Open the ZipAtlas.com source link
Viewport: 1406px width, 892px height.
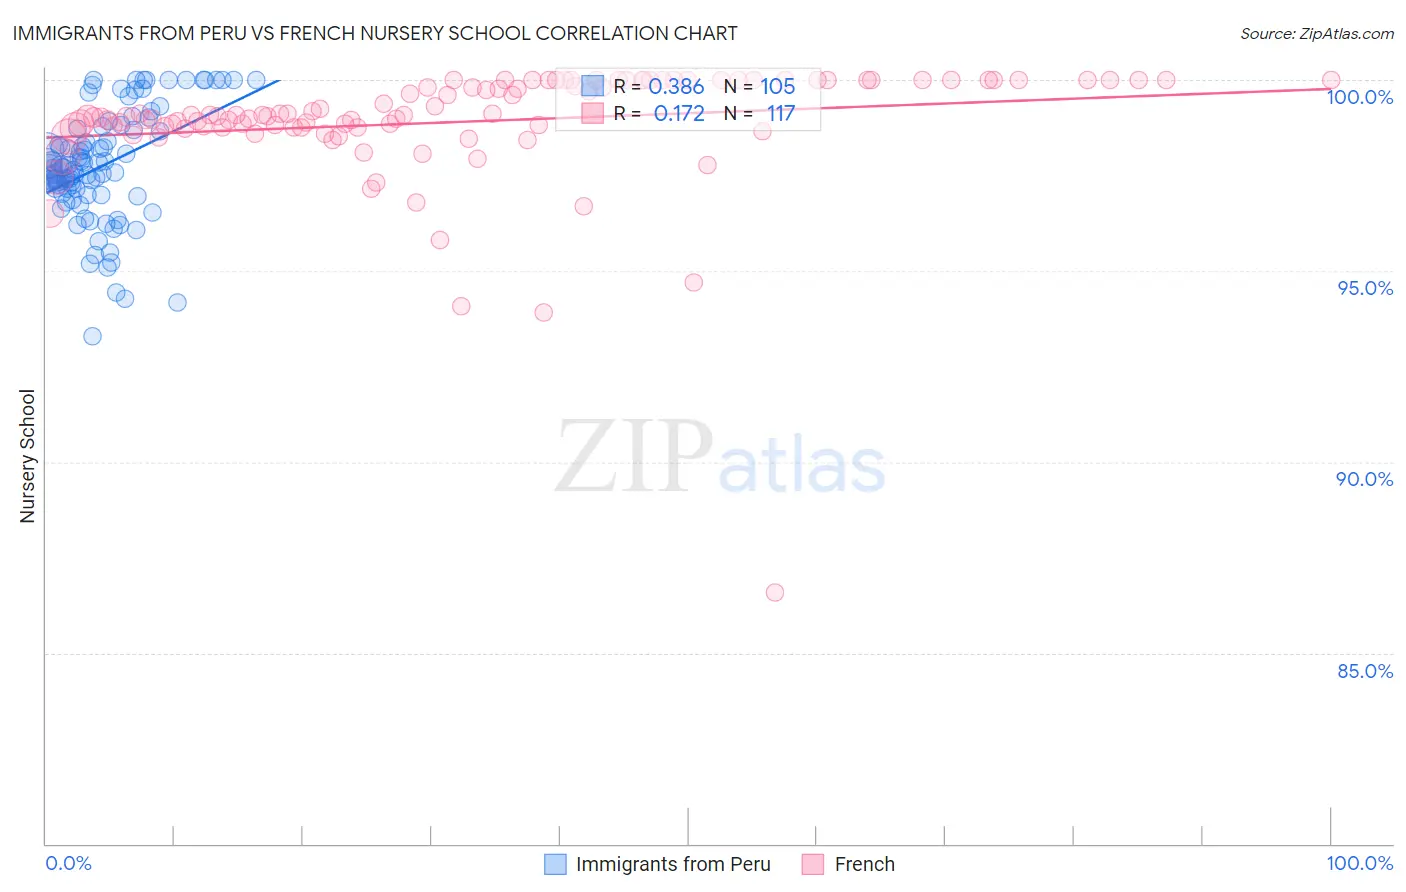[x=1317, y=33]
